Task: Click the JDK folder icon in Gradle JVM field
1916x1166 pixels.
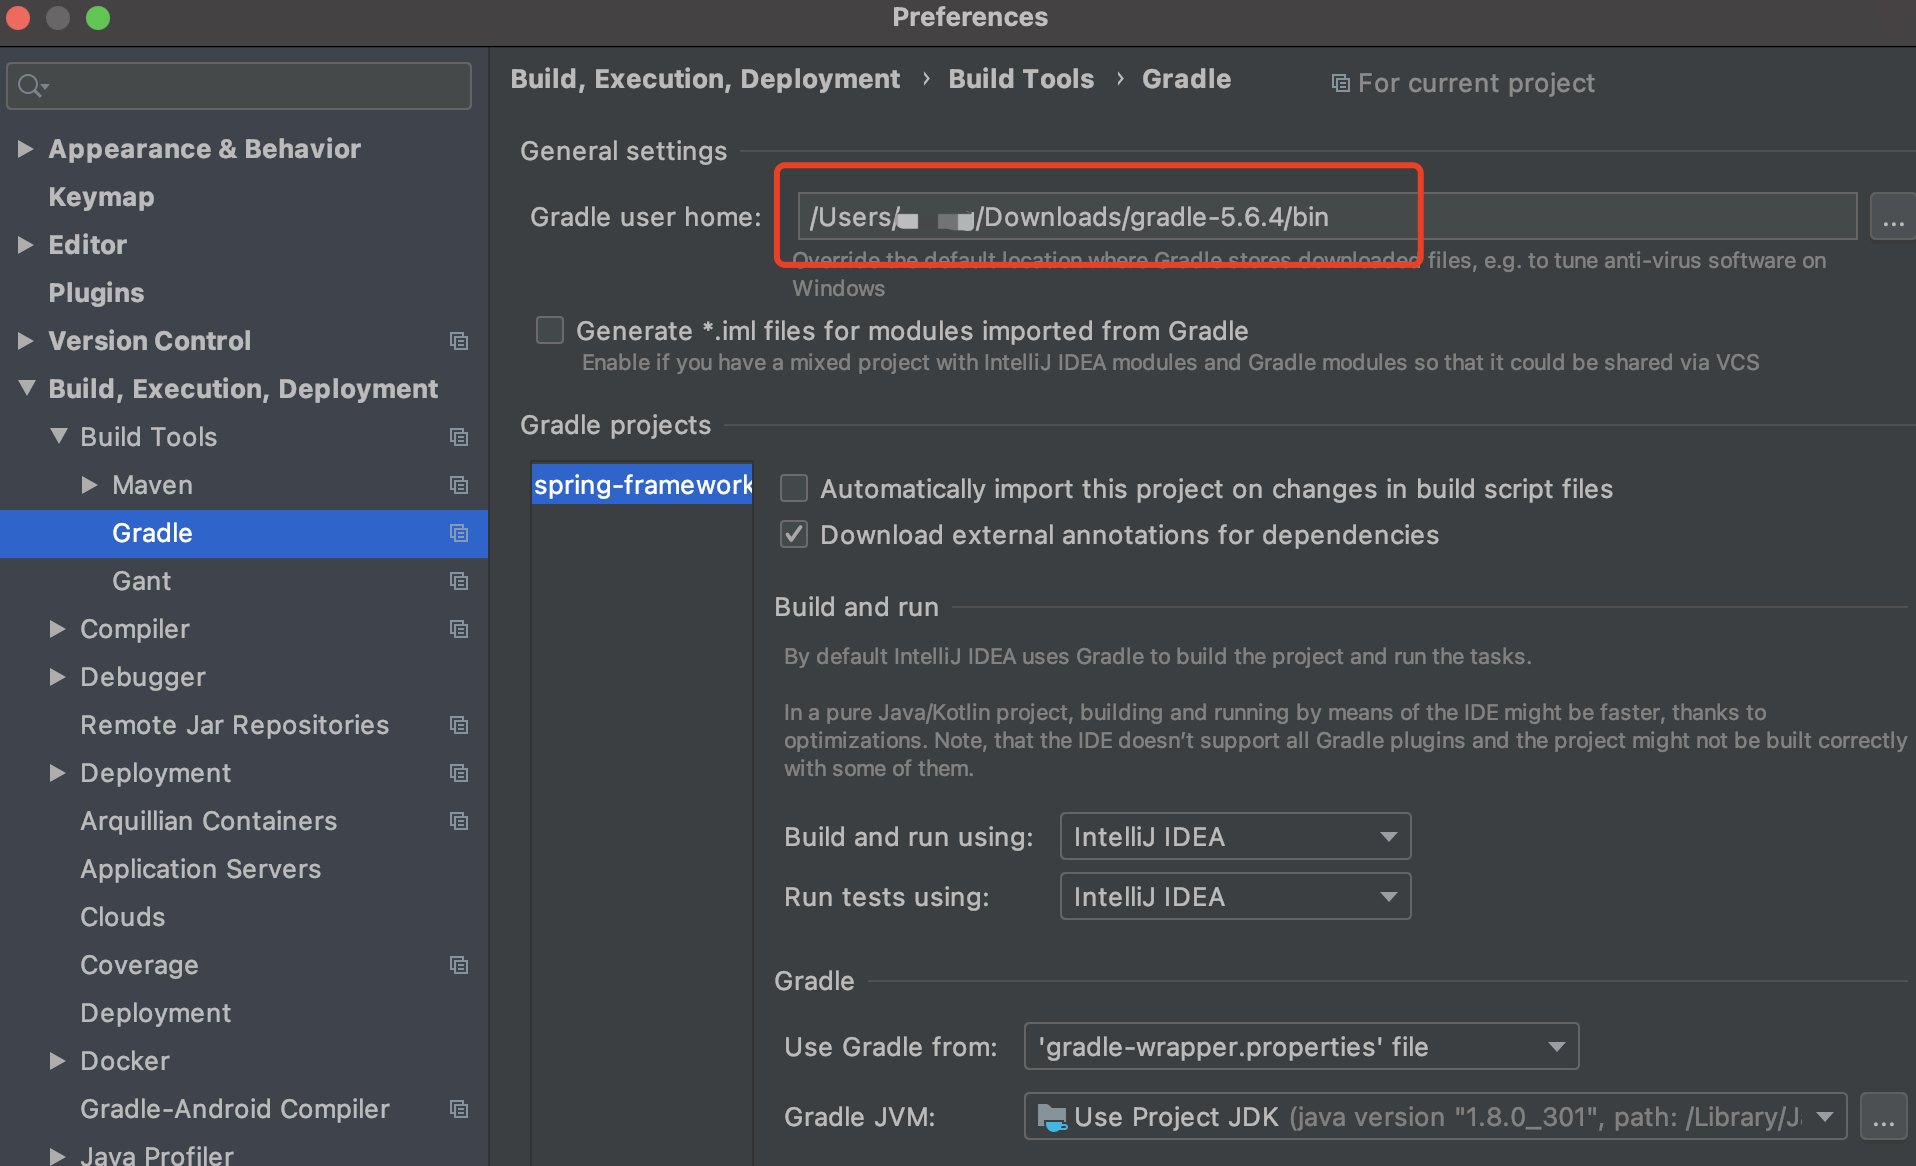Action: (1052, 1116)
